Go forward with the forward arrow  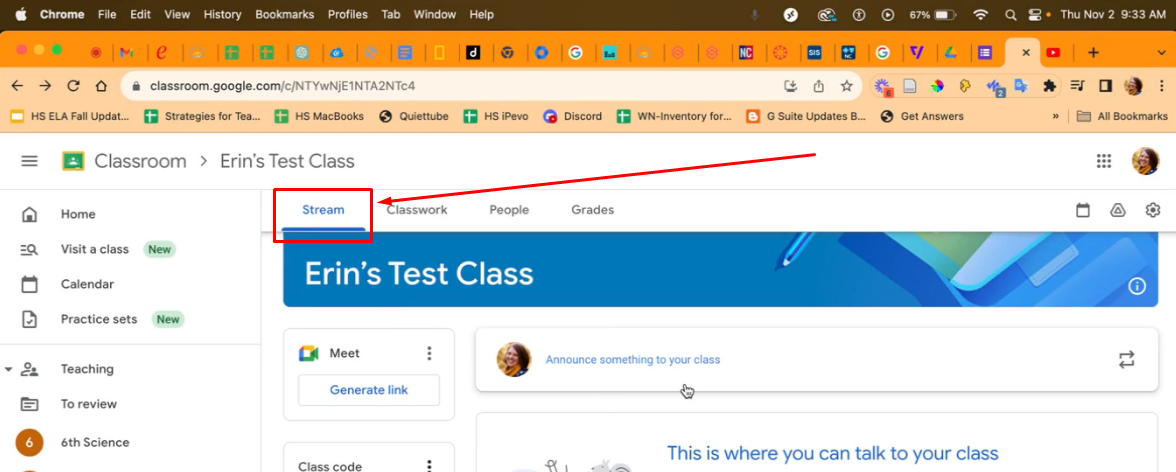click(x=45, y=86)
